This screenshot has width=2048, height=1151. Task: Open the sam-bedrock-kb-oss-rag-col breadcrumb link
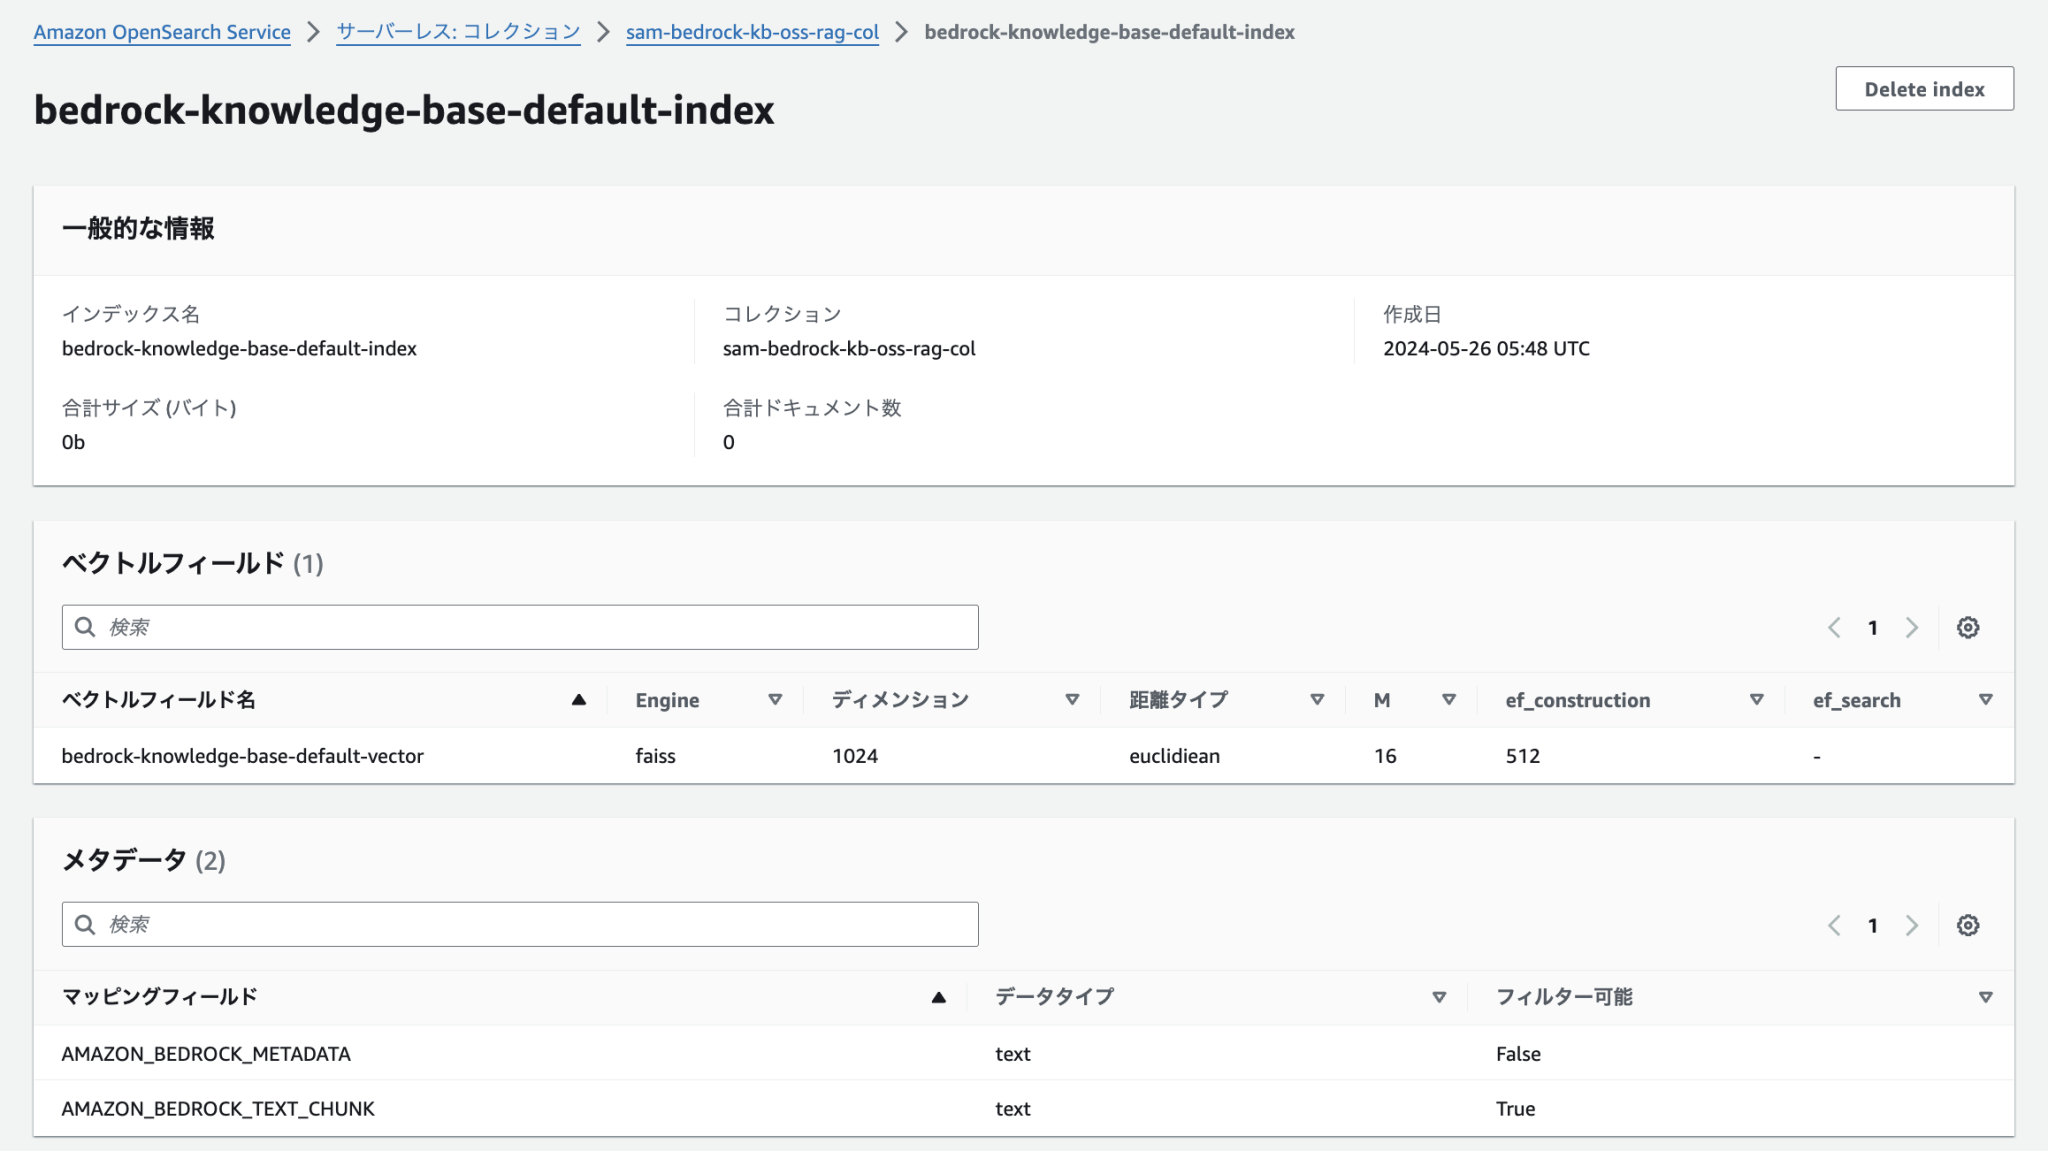752,32
